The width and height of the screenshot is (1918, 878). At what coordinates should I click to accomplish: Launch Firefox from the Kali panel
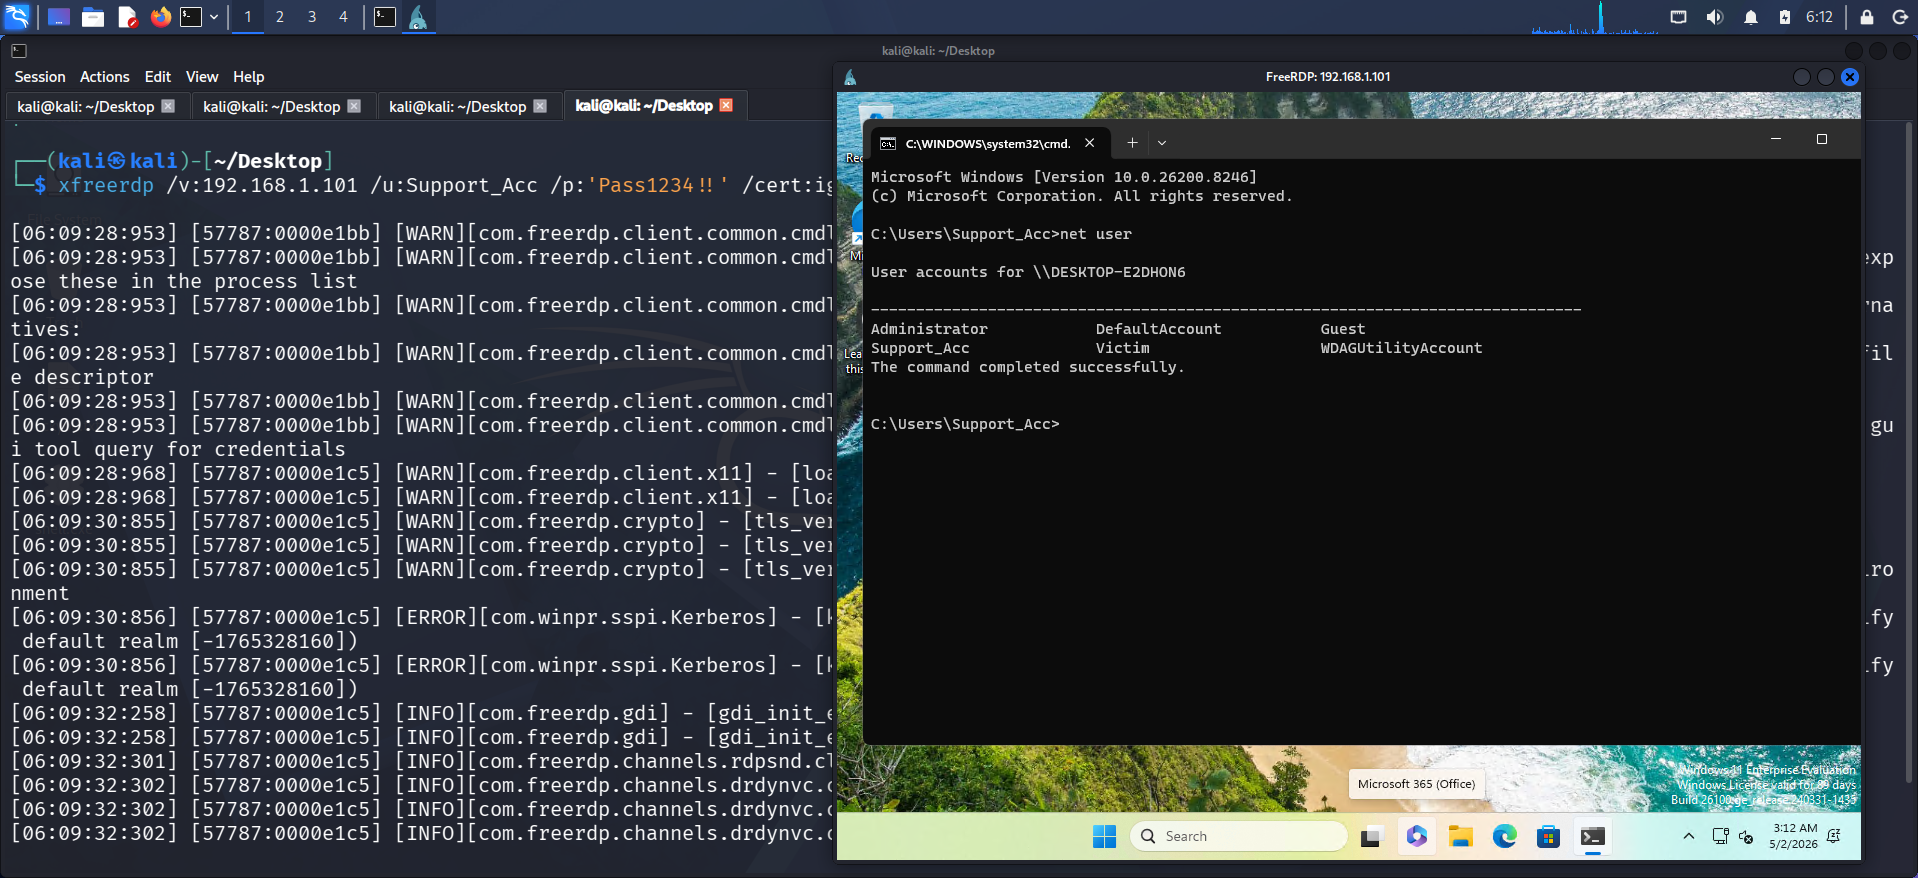160,17
